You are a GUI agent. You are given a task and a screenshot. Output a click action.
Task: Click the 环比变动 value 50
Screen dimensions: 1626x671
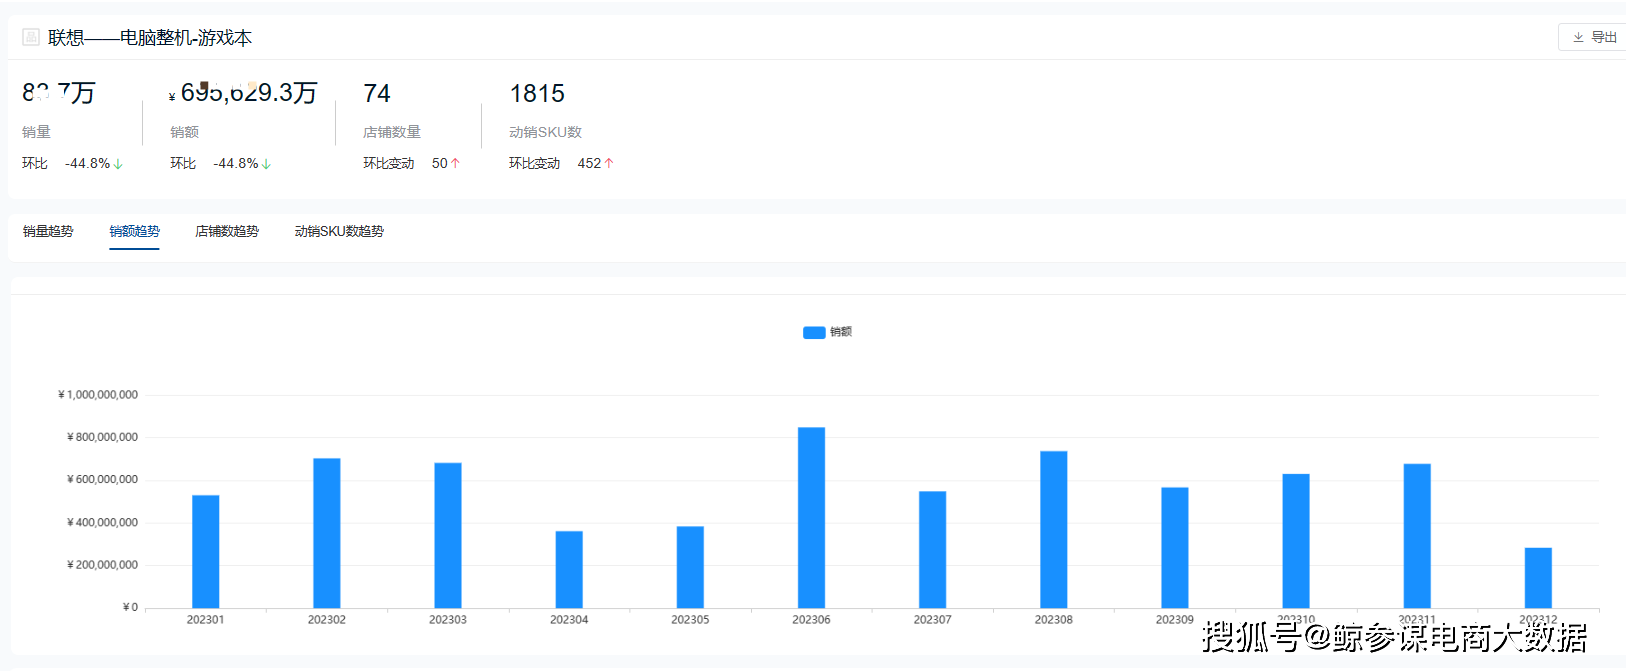tap(440, 163)
